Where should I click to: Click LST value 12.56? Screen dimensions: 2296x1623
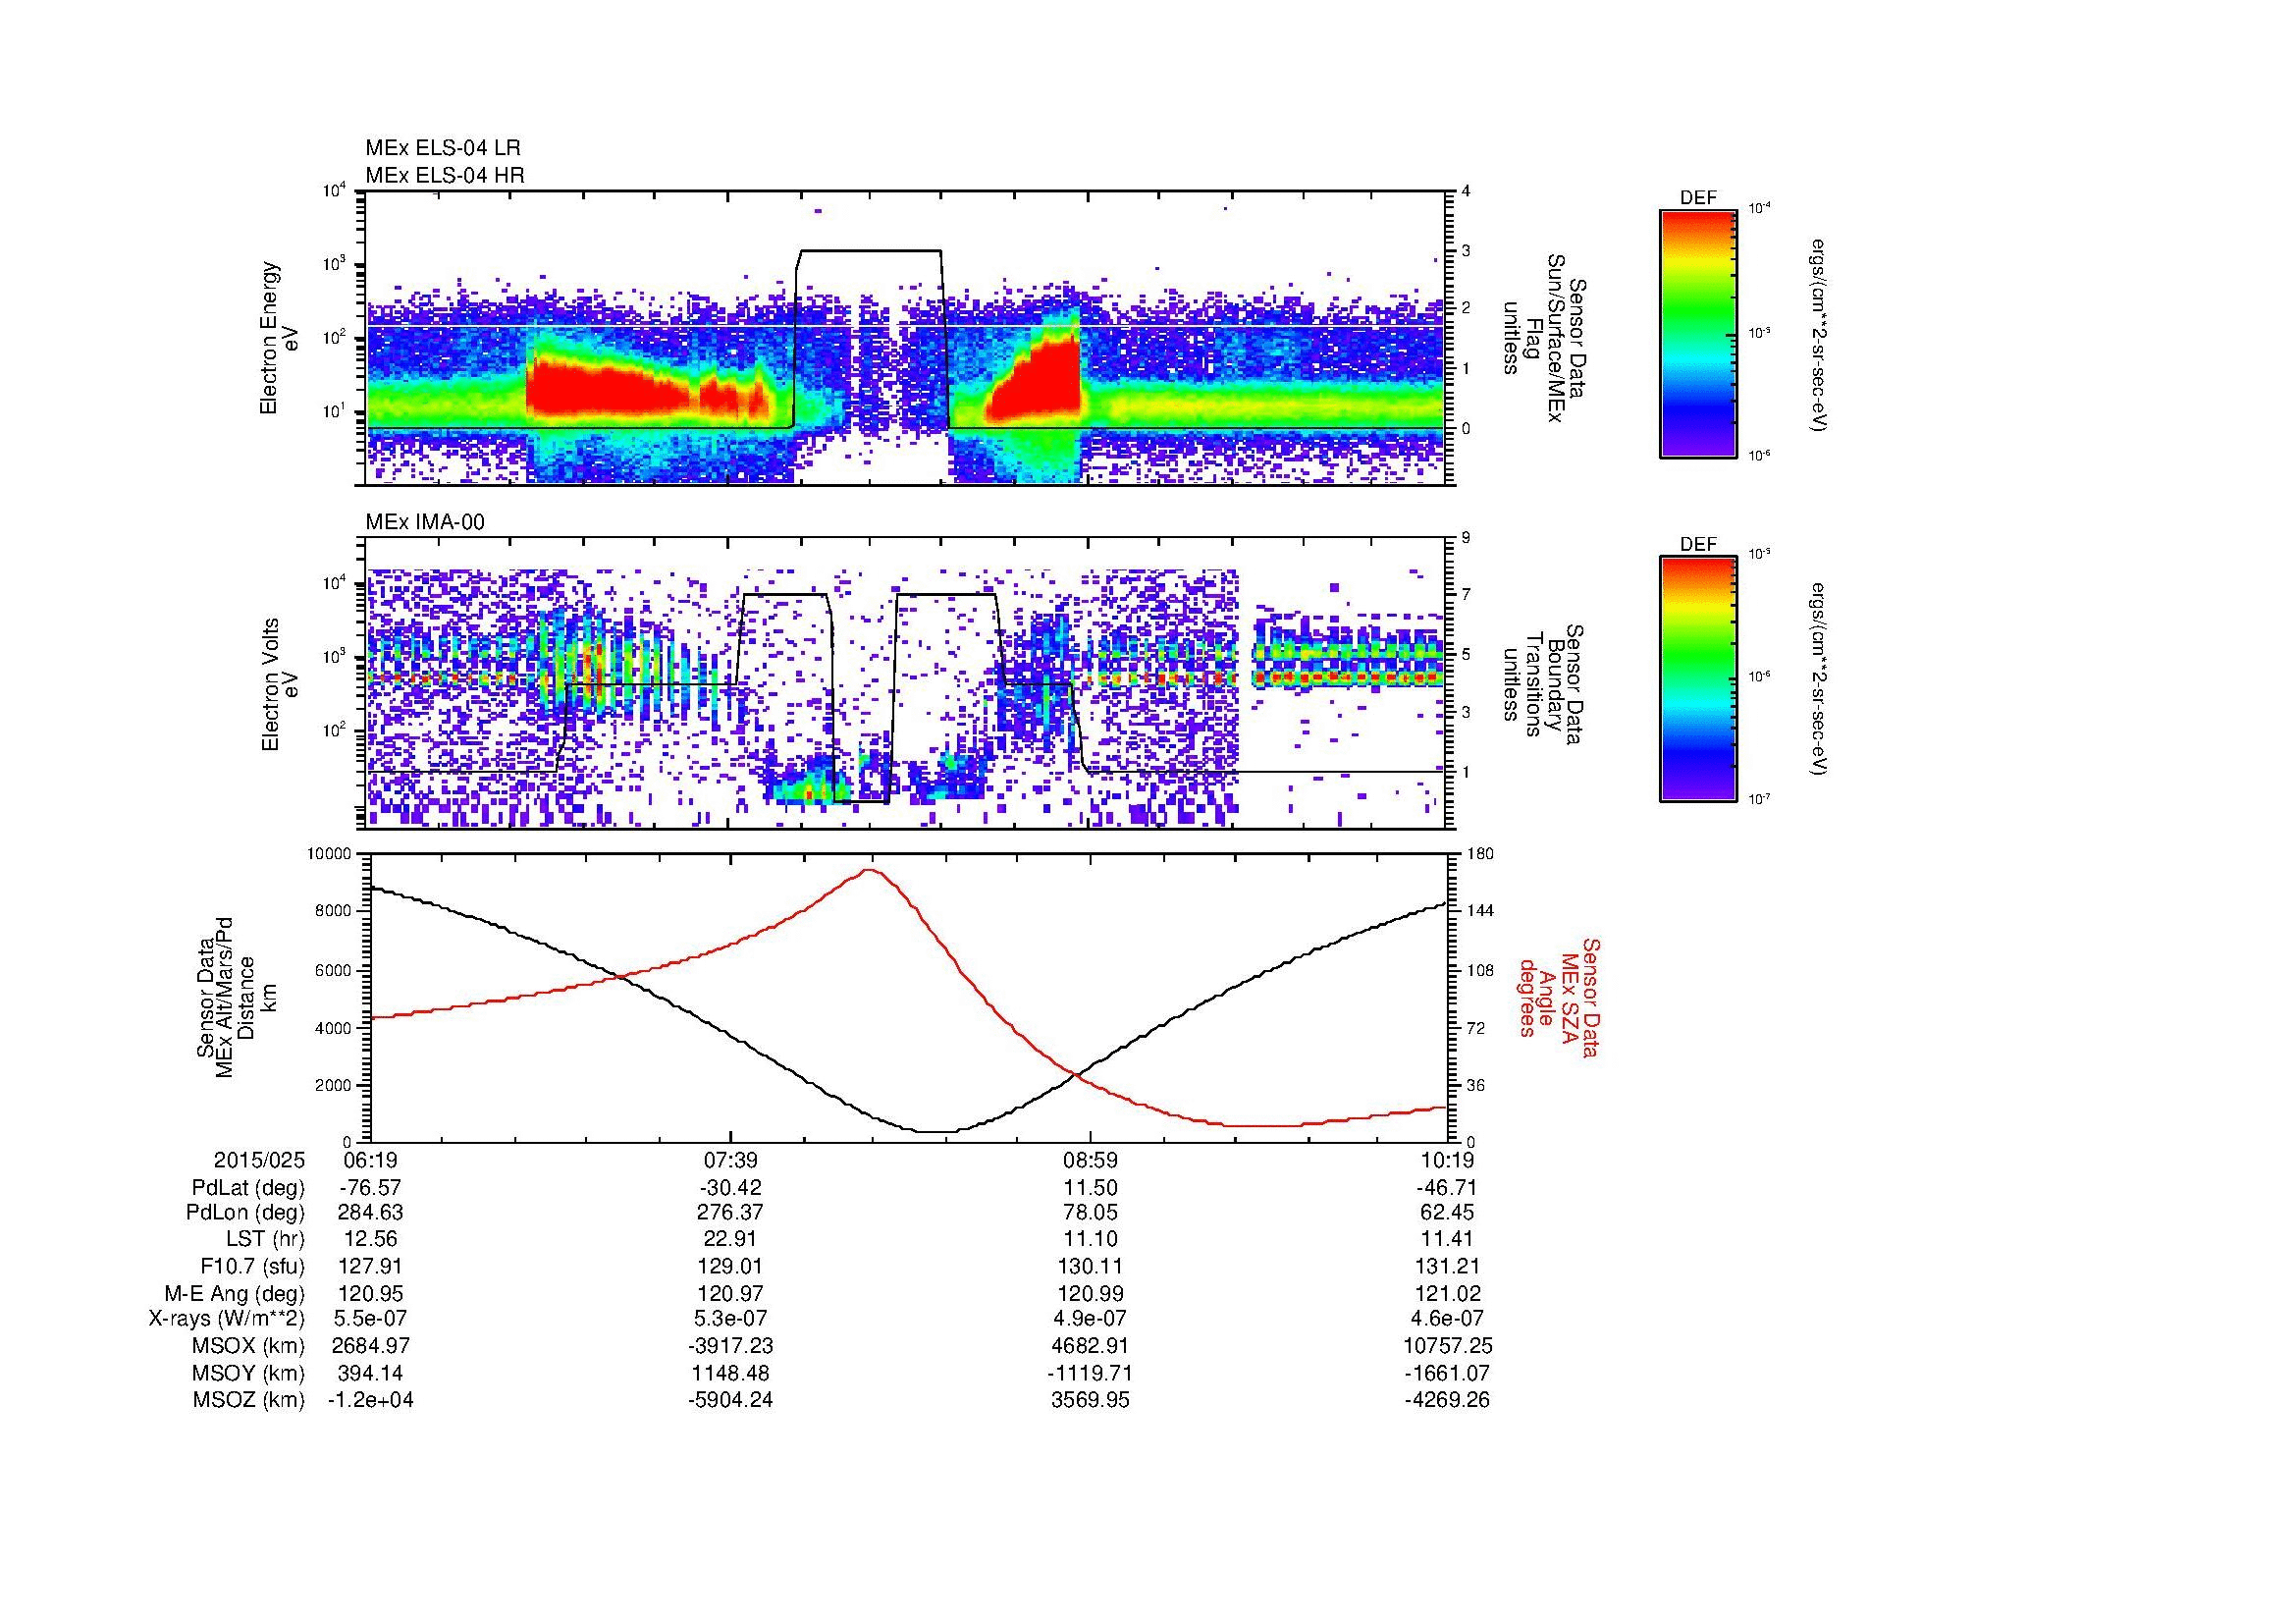tap(370, 1240)
